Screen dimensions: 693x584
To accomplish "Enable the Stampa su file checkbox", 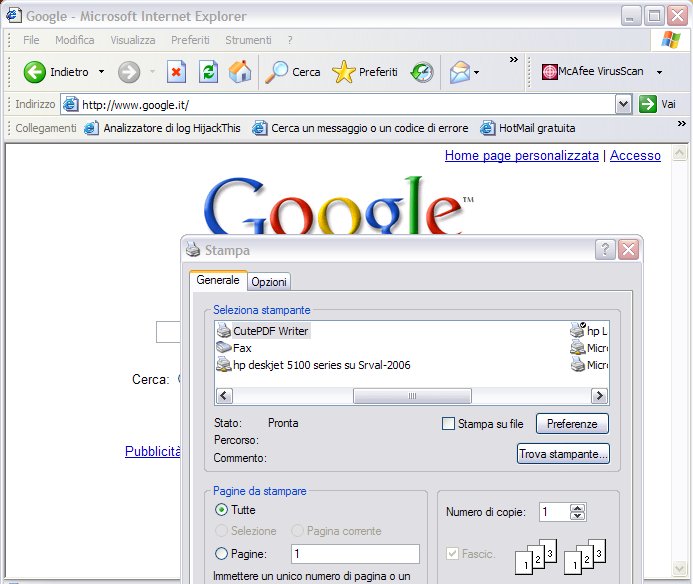I will click(448, 424).
